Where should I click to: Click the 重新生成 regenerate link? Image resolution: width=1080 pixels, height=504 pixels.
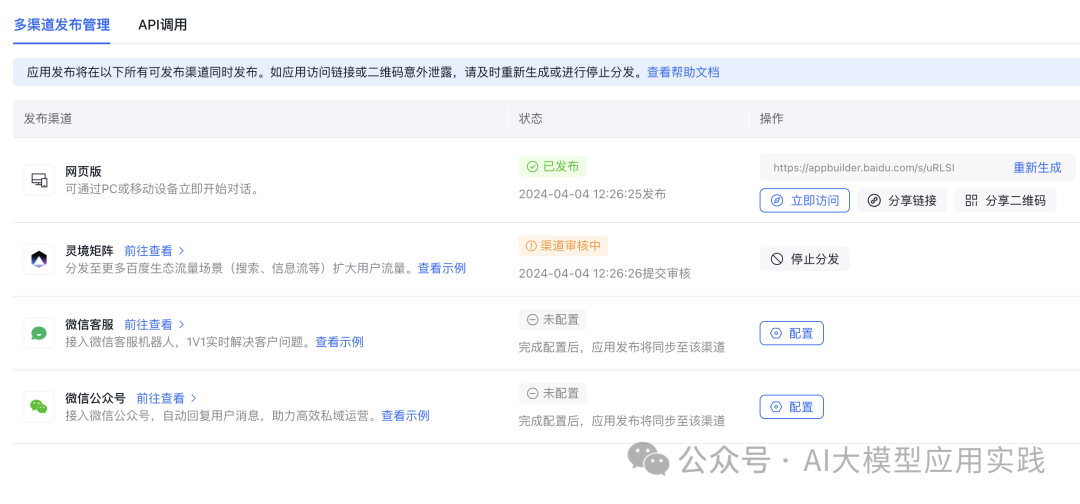point(1037,168)
